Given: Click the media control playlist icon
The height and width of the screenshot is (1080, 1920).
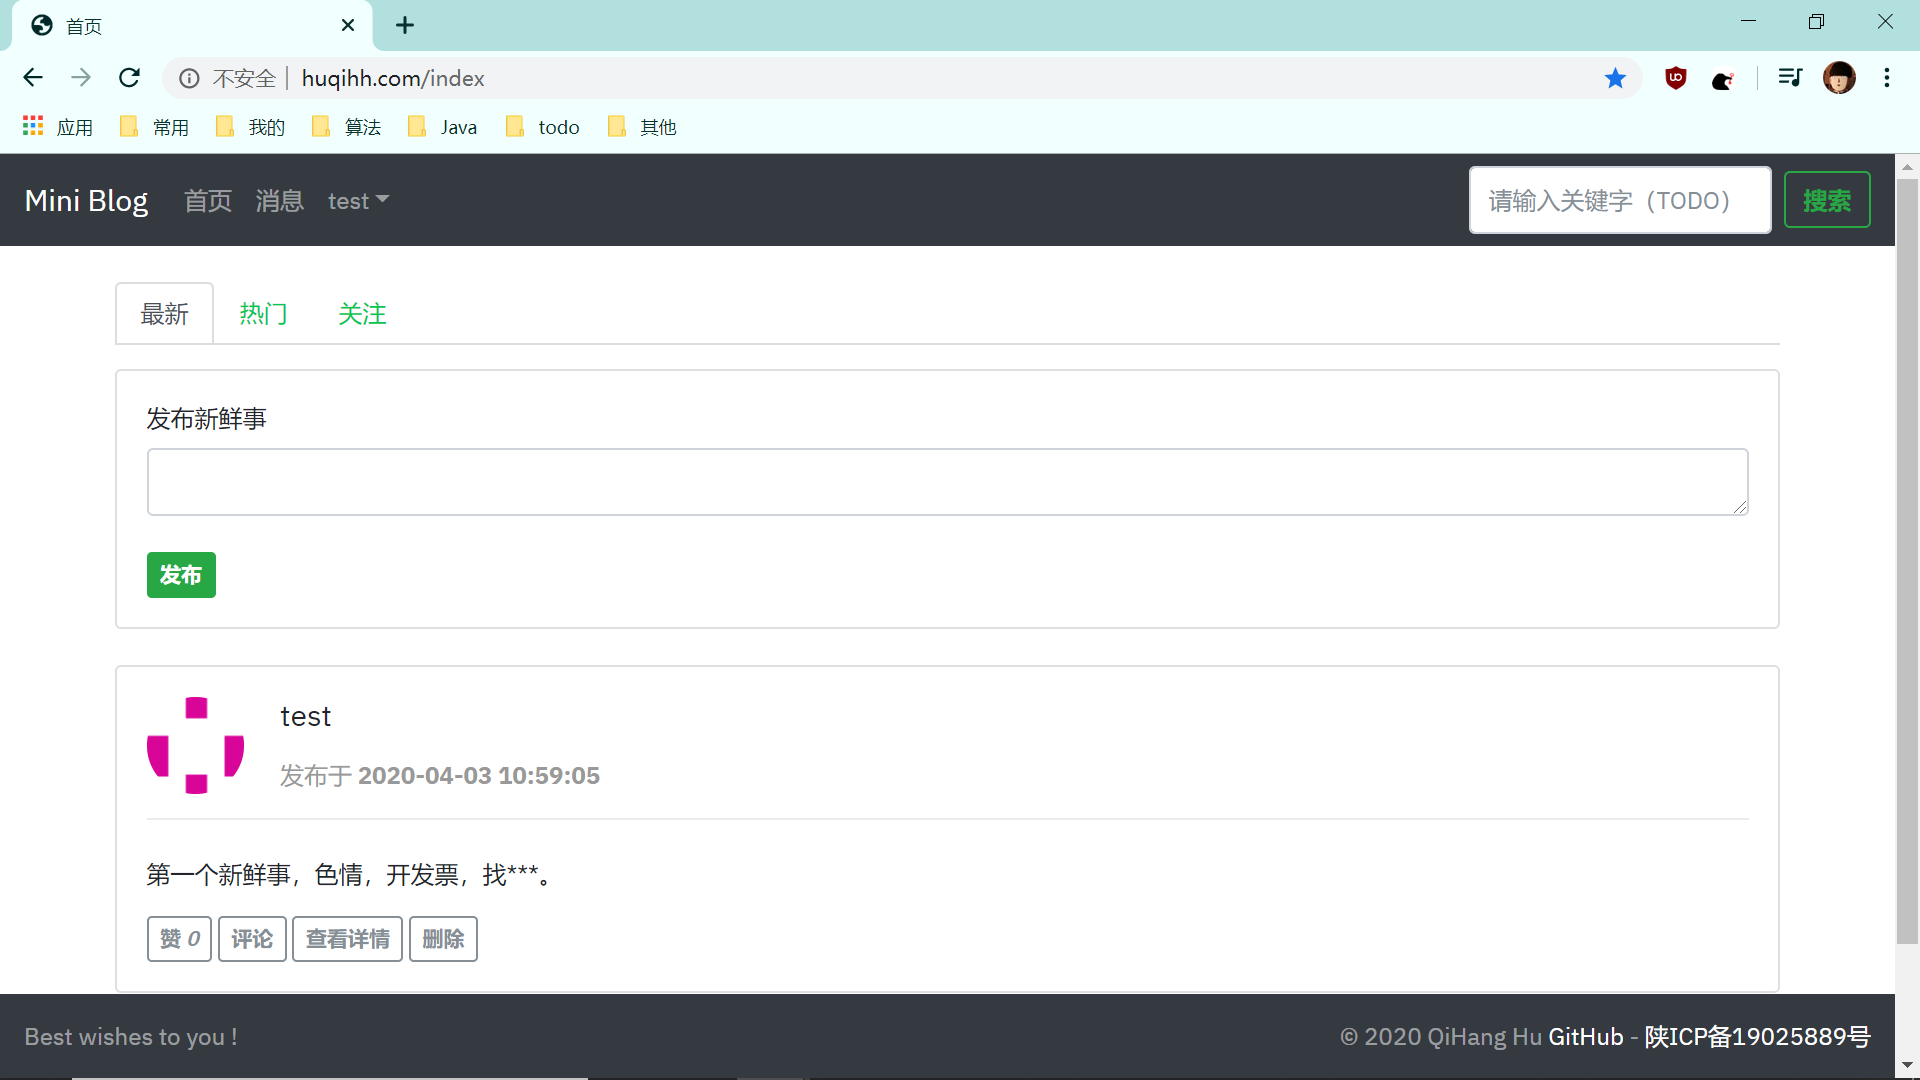Looking at the screenshot, I should 1790,78.
